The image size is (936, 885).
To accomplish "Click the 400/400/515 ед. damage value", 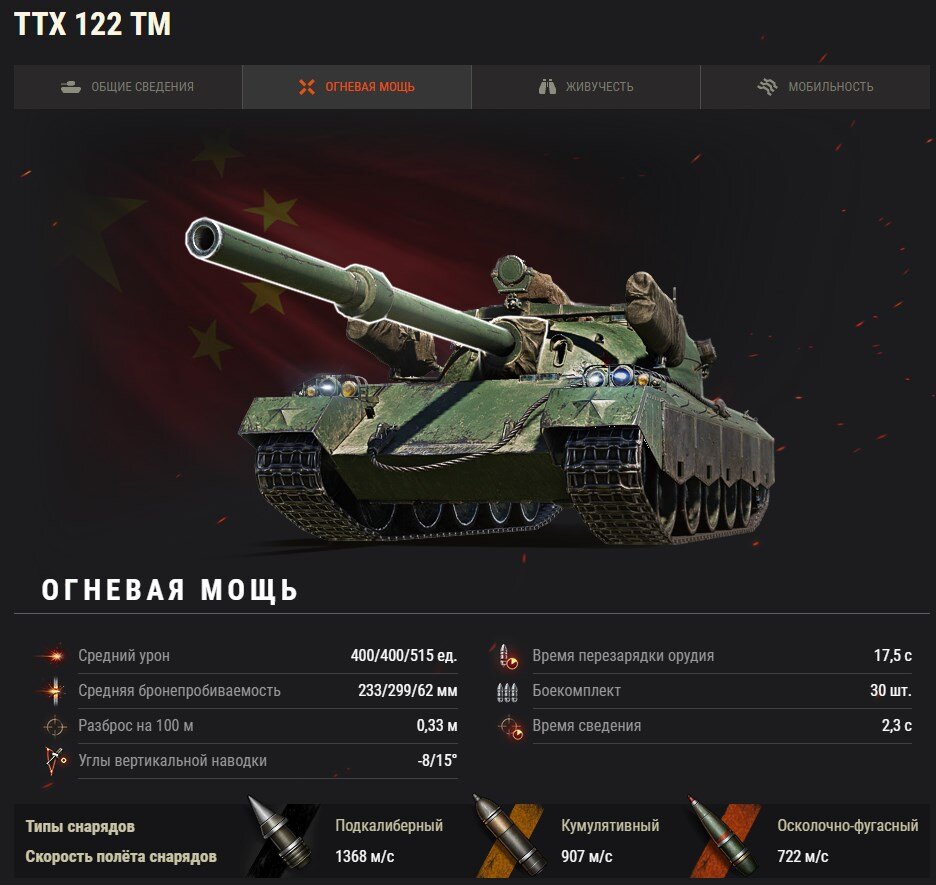I will 404,656.
